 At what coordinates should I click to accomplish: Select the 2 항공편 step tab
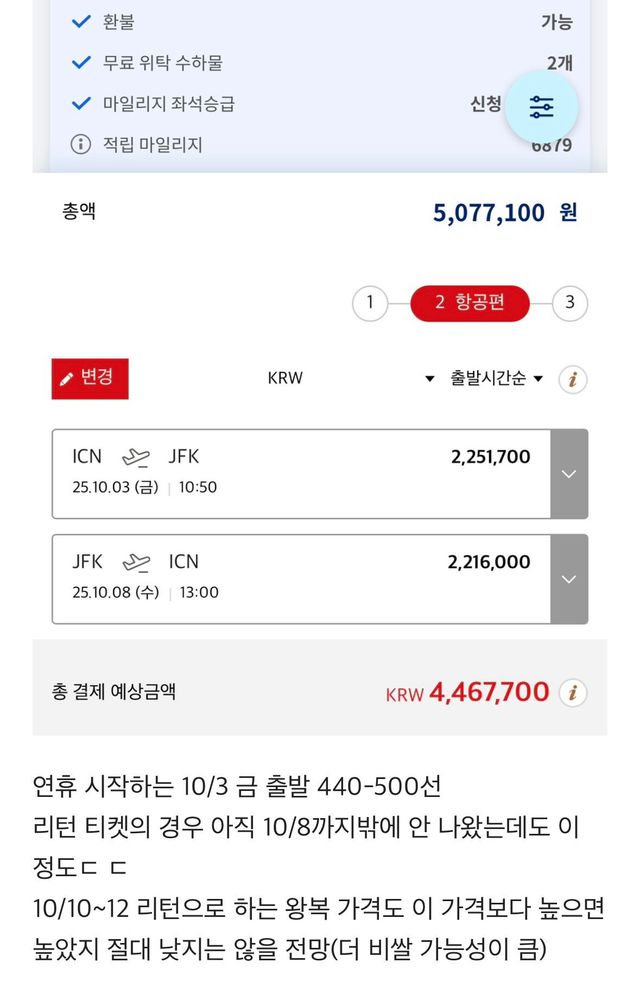tap(469, 303)
